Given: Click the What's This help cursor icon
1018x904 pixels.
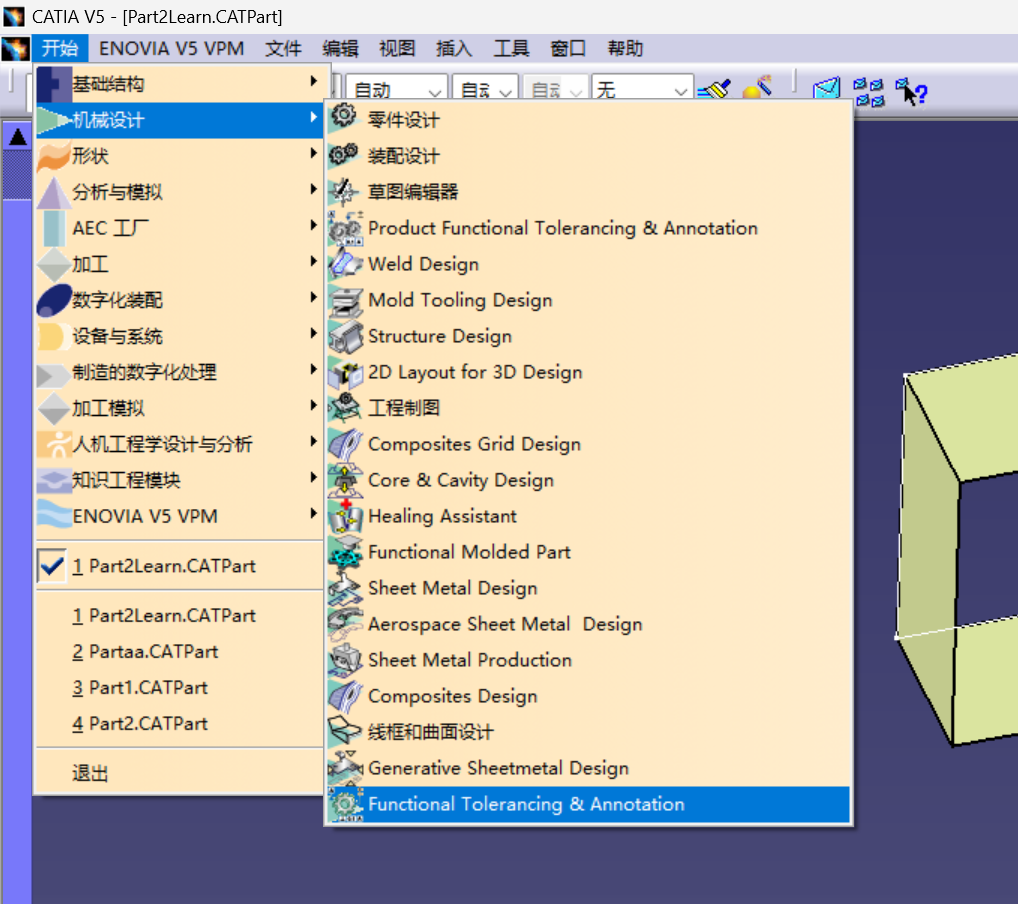Looking at the screenshot, I should point(912,92).
